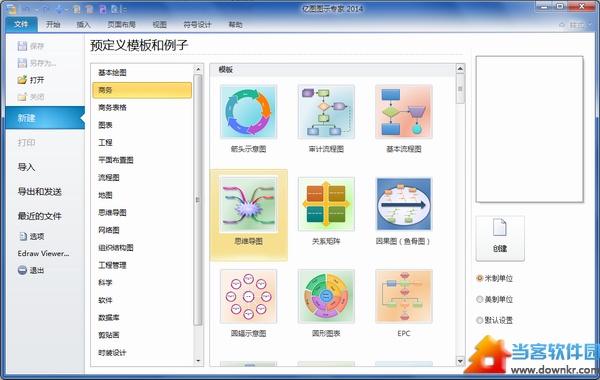600x380 pixels.
Task: Choose the 箭头示意图 template thumbnail
Action: click(x=248, y=112)
